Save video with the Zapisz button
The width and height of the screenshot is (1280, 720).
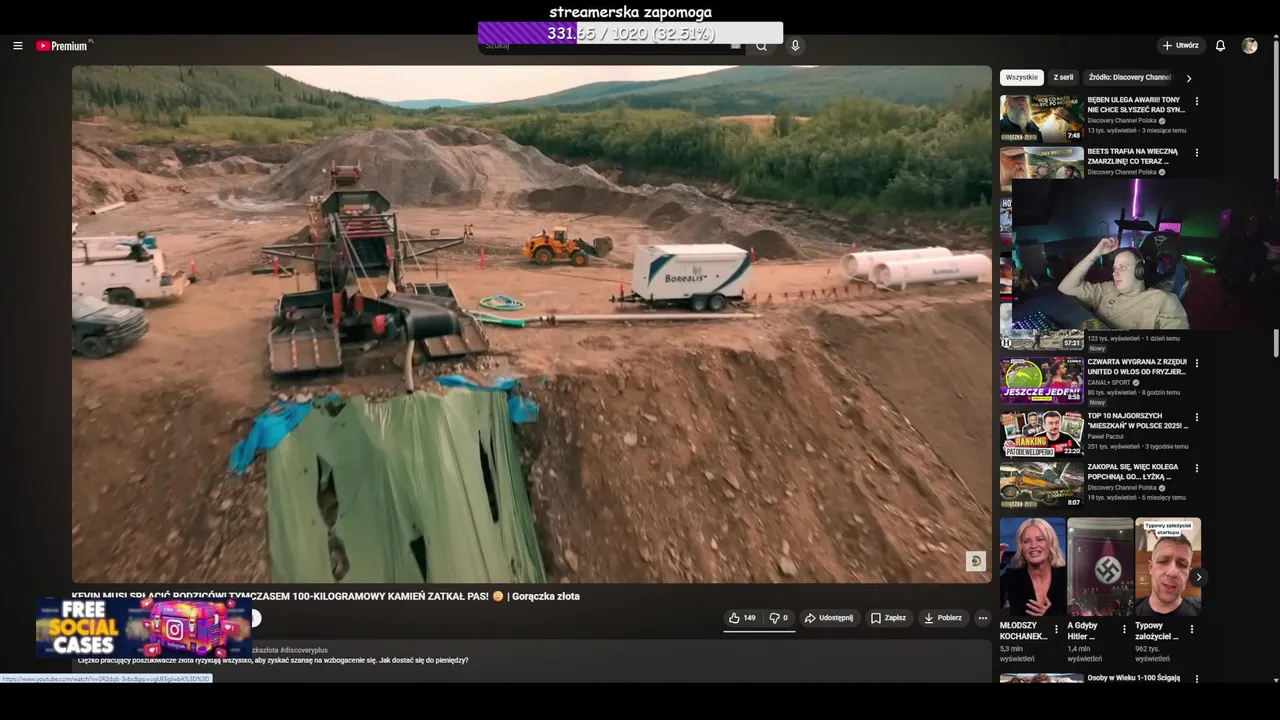pyautogui.click(x=888, y=618)
